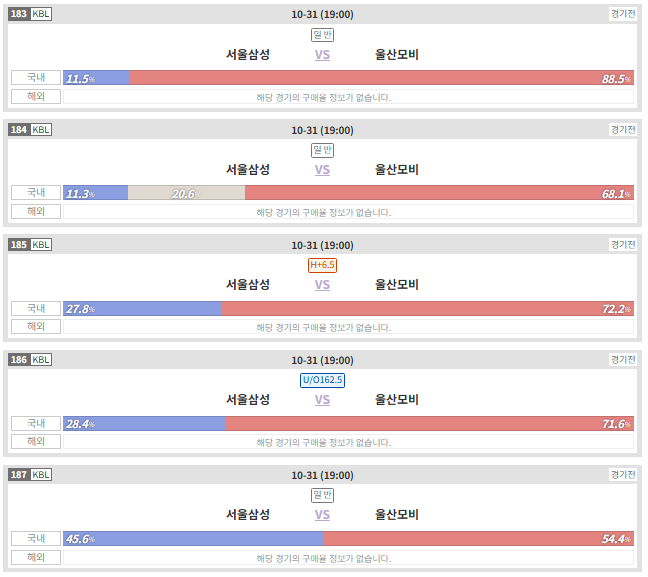The image size is (648, 577).
Task: Click the 88.5% red bar segment
Action: [381, 78]
